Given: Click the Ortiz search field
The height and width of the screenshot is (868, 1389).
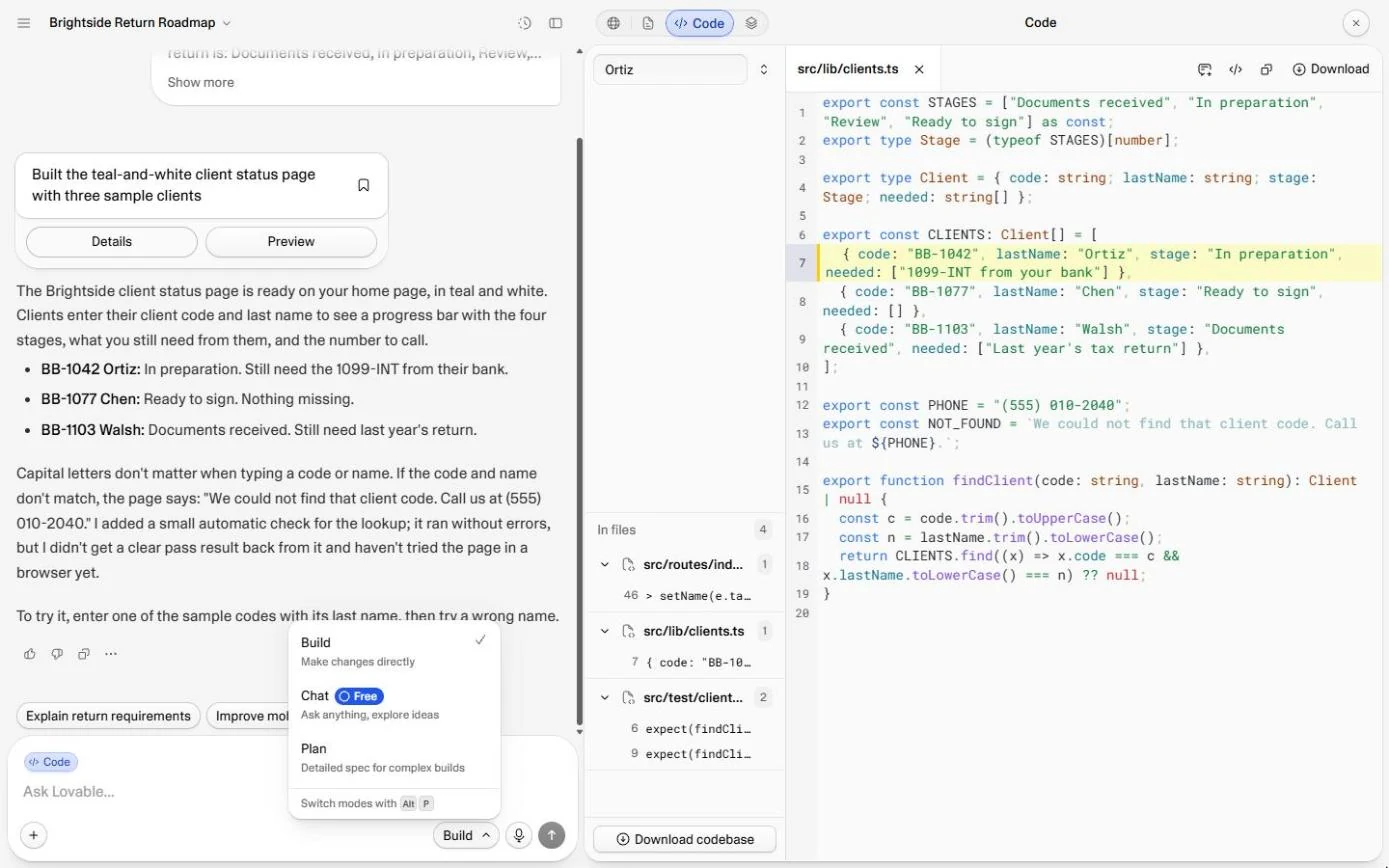Looking at the screenshot, I should 670,70.
